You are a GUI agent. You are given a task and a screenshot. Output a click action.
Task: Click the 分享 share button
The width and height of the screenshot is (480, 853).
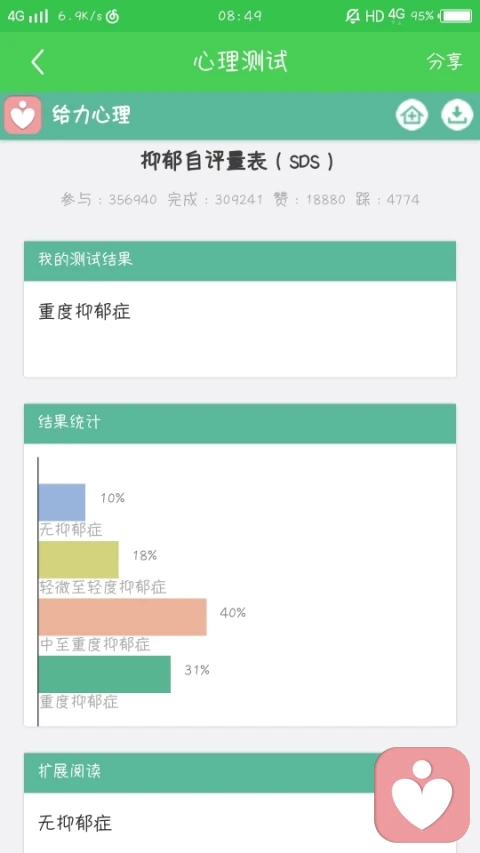click(x=445, y=62)
